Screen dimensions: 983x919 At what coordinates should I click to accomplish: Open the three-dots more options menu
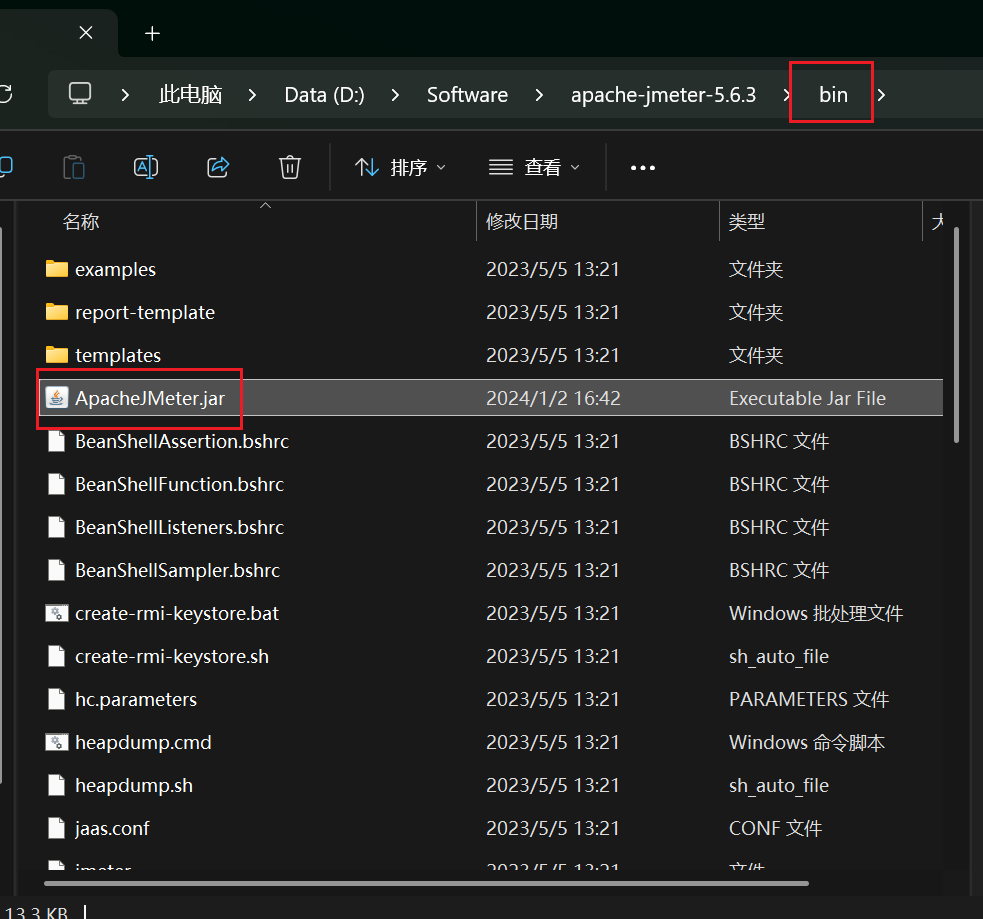click(643, 168)
